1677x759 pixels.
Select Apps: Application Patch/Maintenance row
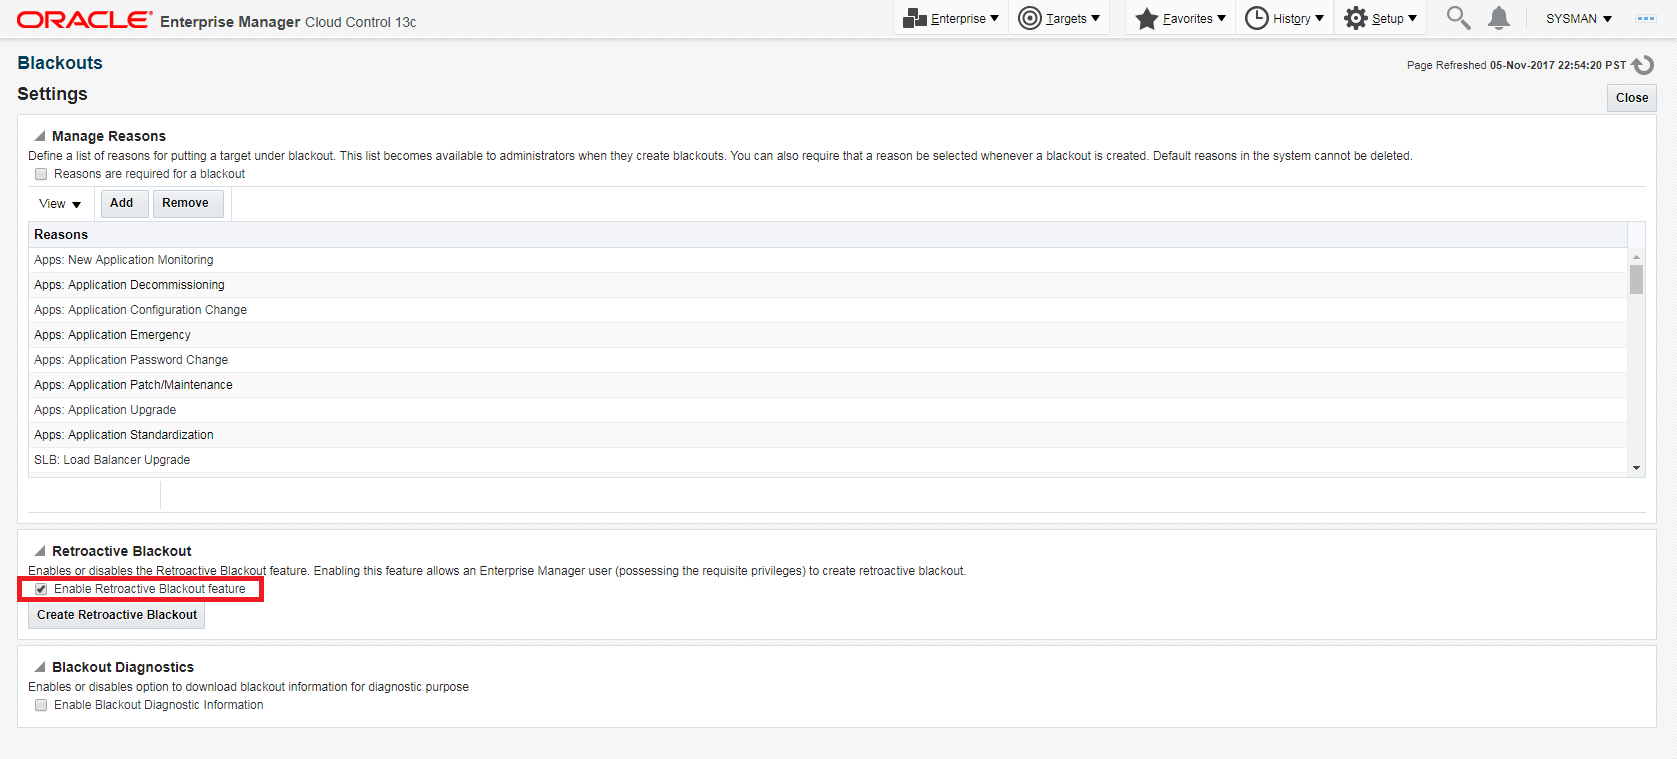[x=828, y=385]
